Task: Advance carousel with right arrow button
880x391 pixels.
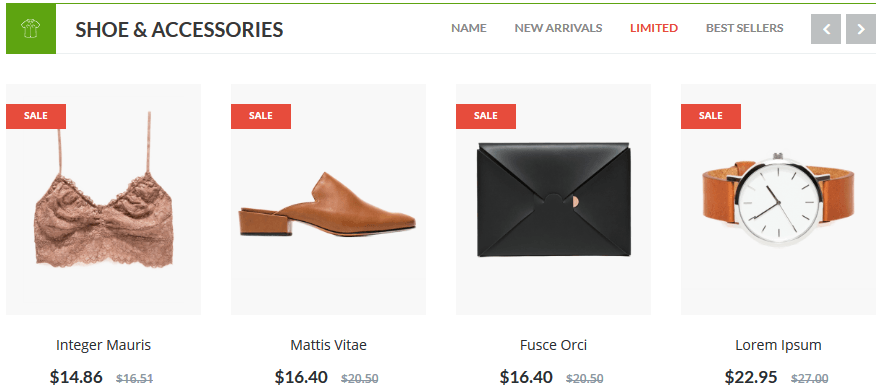Action: coord(860,29)
